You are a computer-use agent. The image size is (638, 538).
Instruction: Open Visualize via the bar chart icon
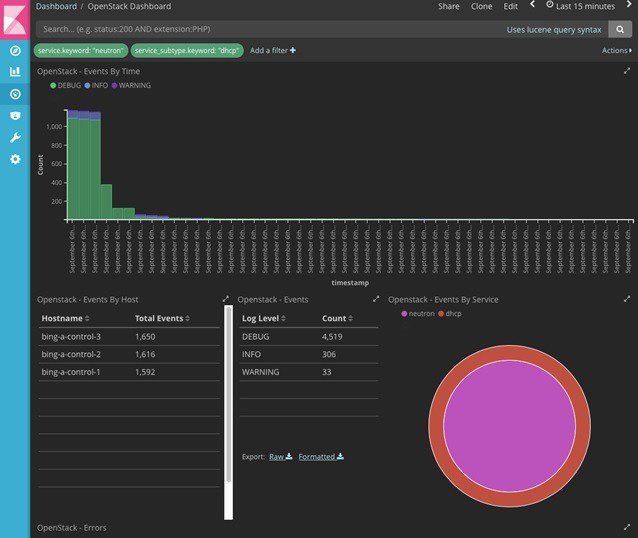coord(15,72)
